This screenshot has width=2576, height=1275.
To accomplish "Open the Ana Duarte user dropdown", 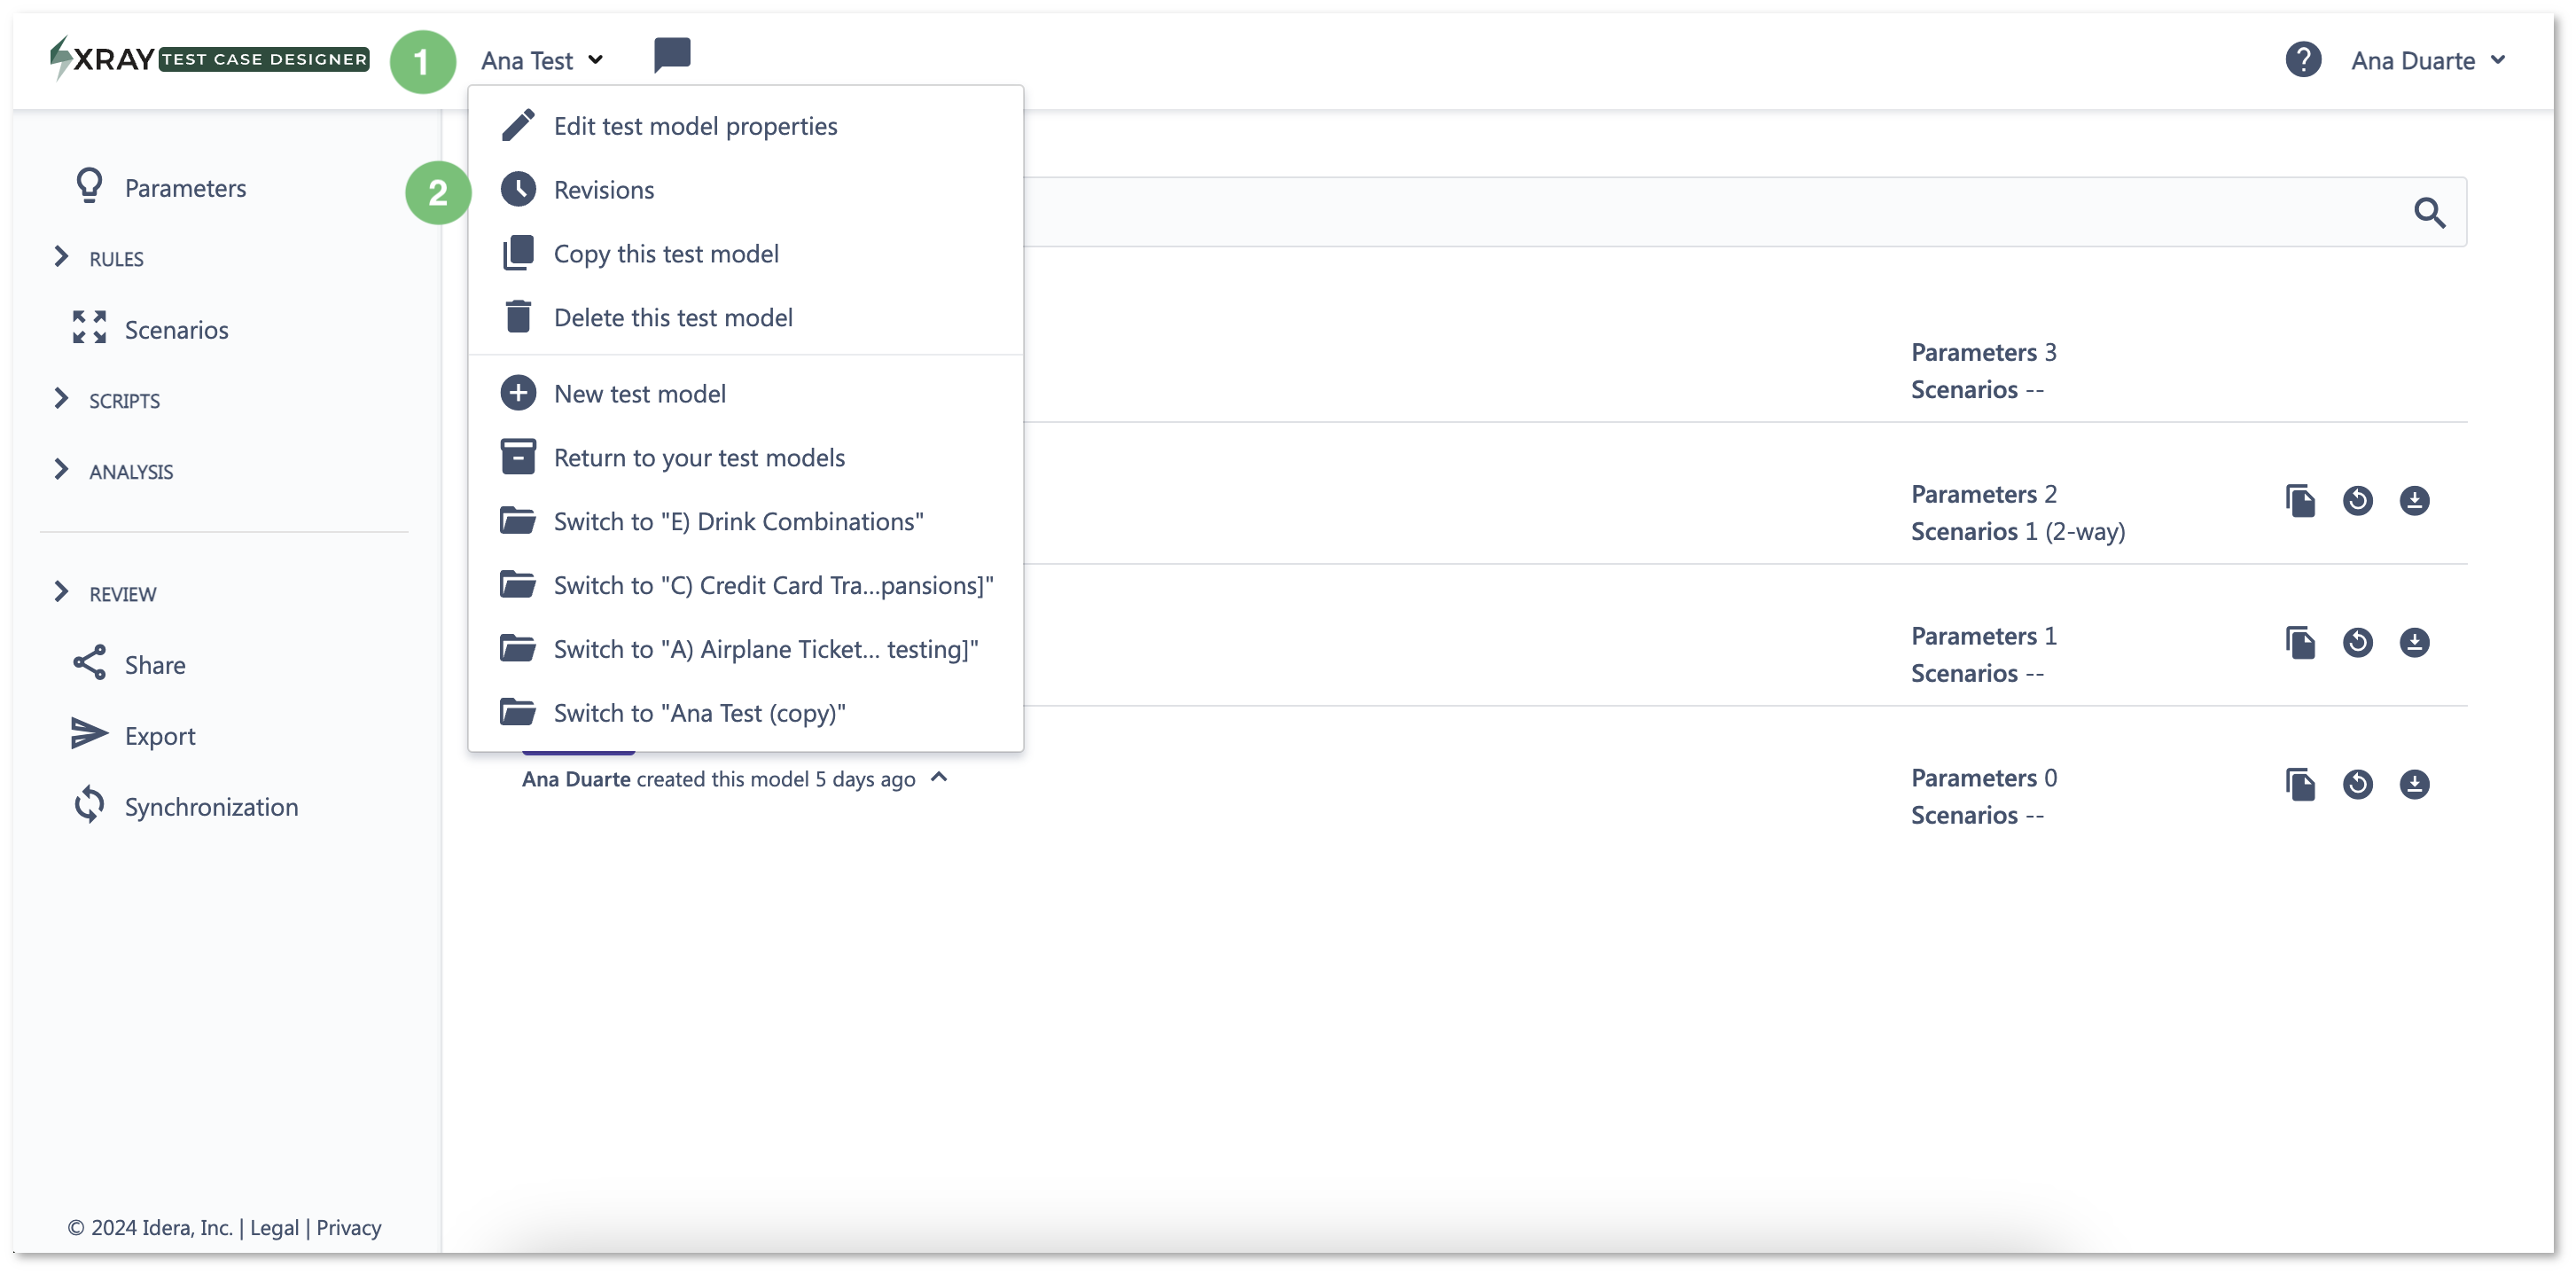I will pos(2428,60).
